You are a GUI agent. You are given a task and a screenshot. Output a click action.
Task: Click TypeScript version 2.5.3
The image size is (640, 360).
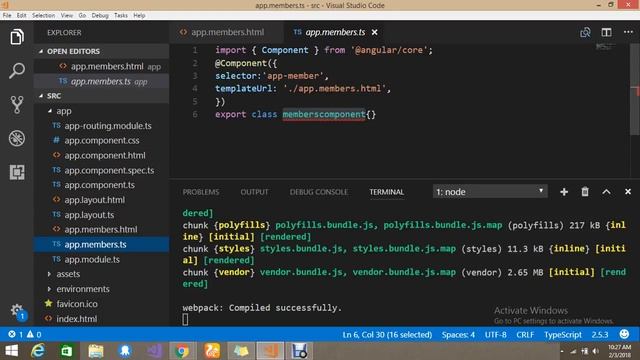pyautogui.click(x=600, y=335)
